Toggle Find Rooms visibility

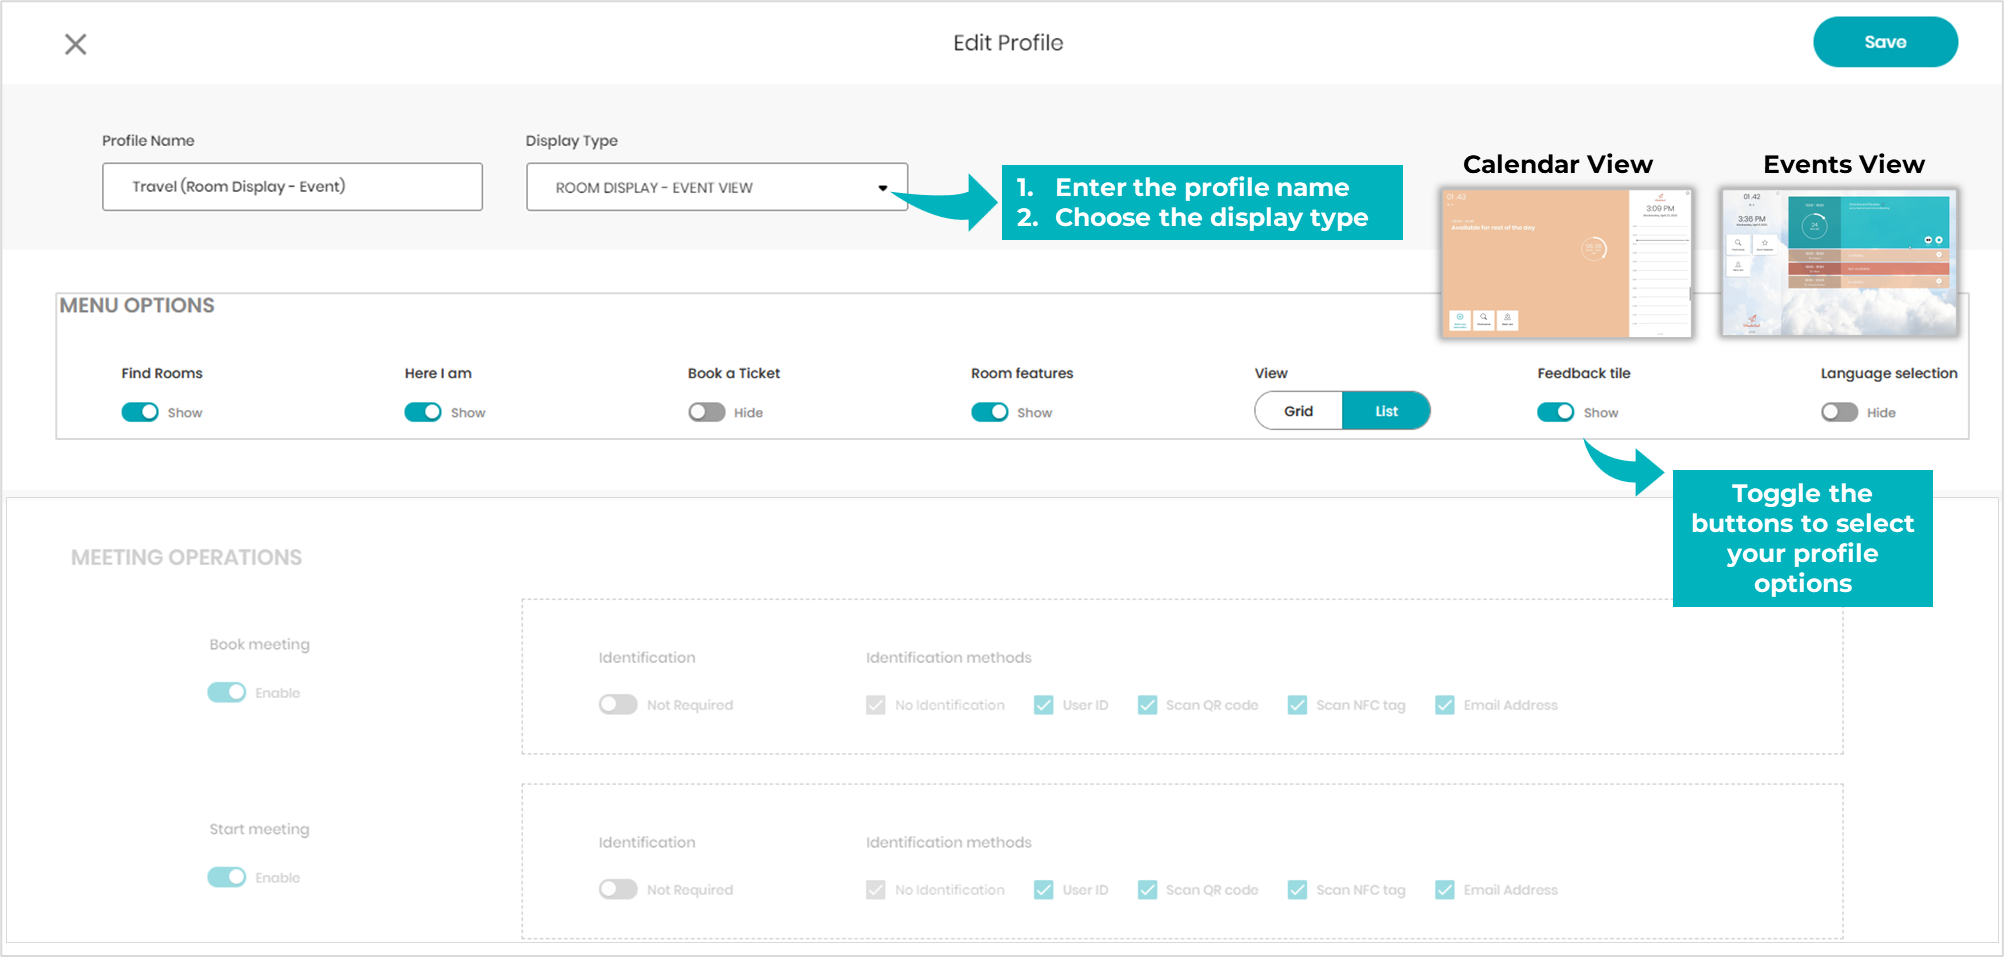[140, 412]
